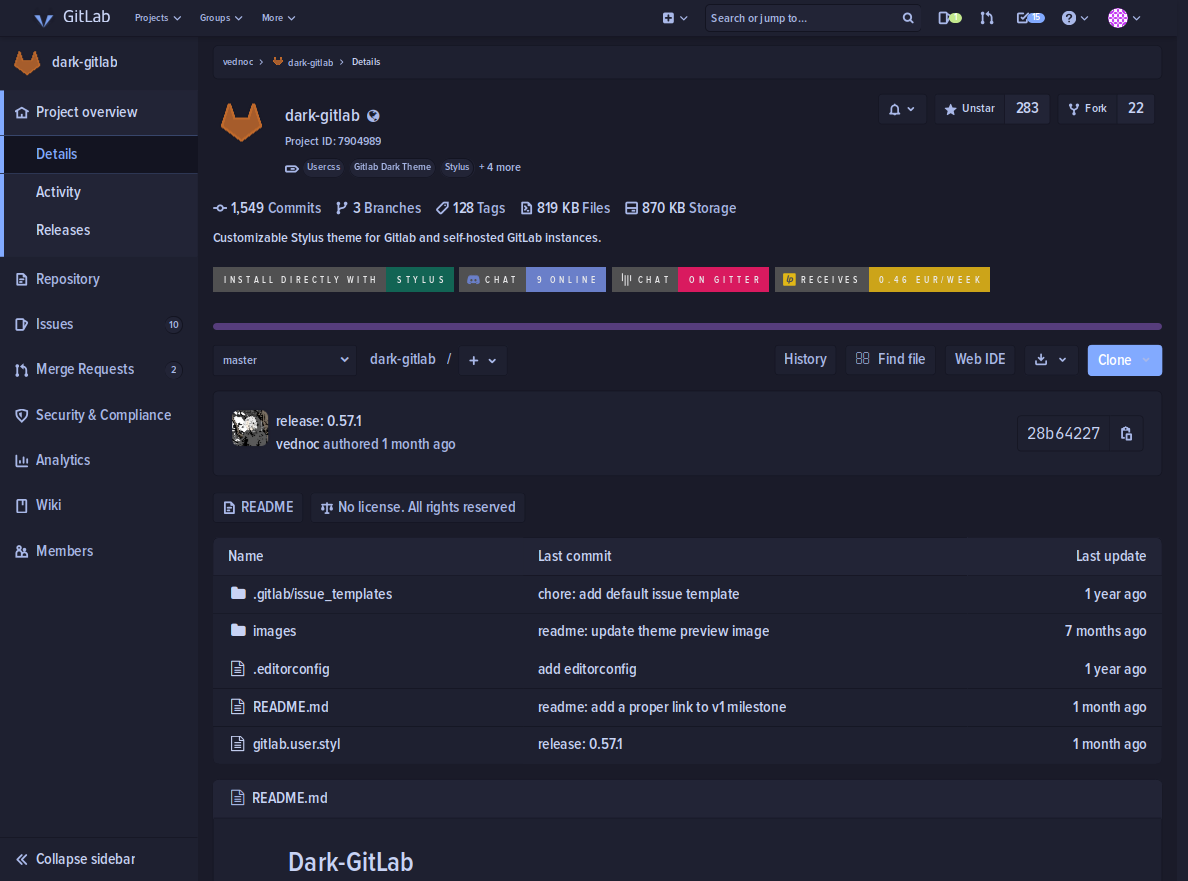Open the help menu question mark icon
The width and height of the screenshot is (1188, 881).
(x=1071, y=17)
